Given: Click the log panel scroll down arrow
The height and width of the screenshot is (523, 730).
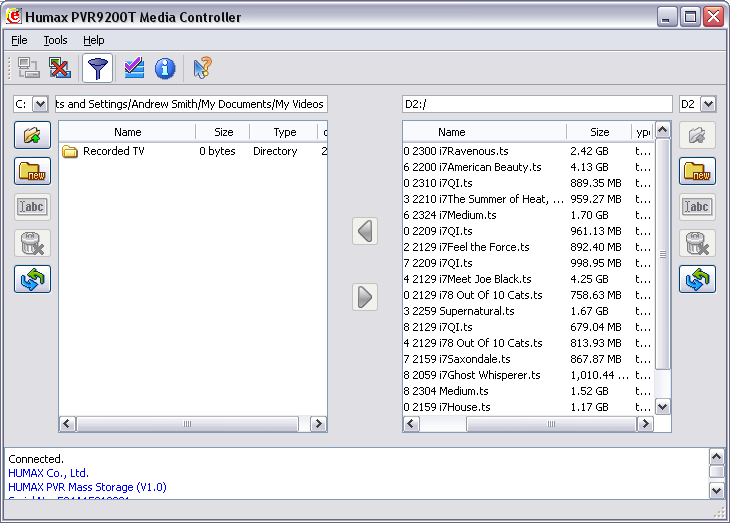Looking at the screenshot, I should 716,490.
